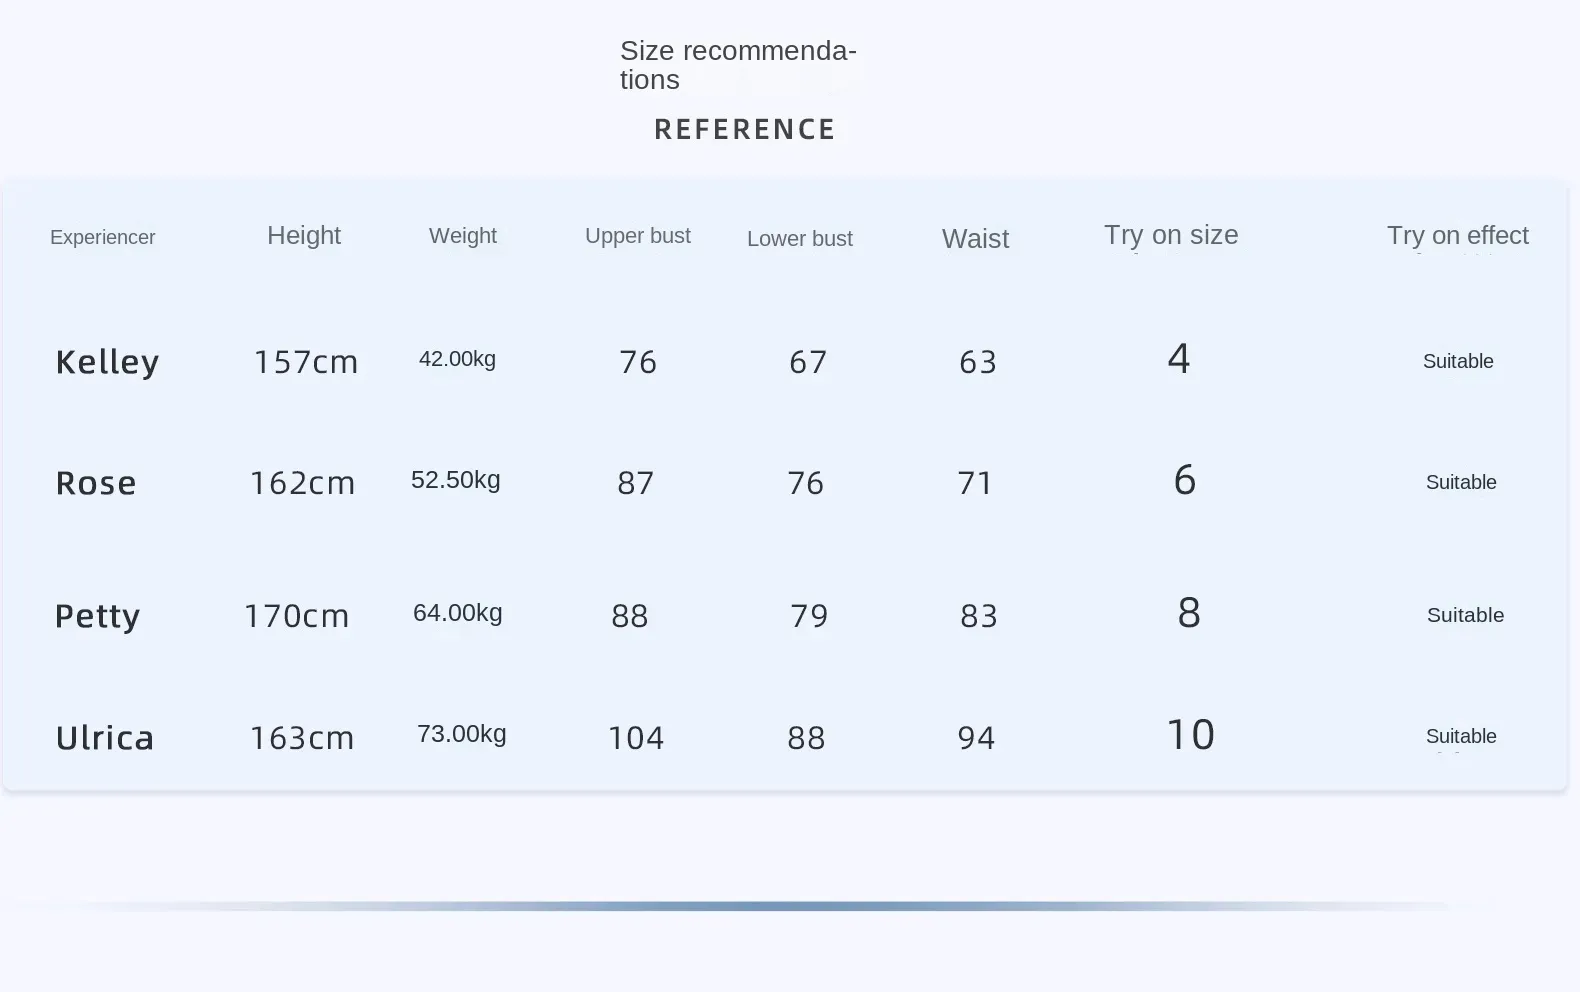Select the Height column header

click(304, 235)
